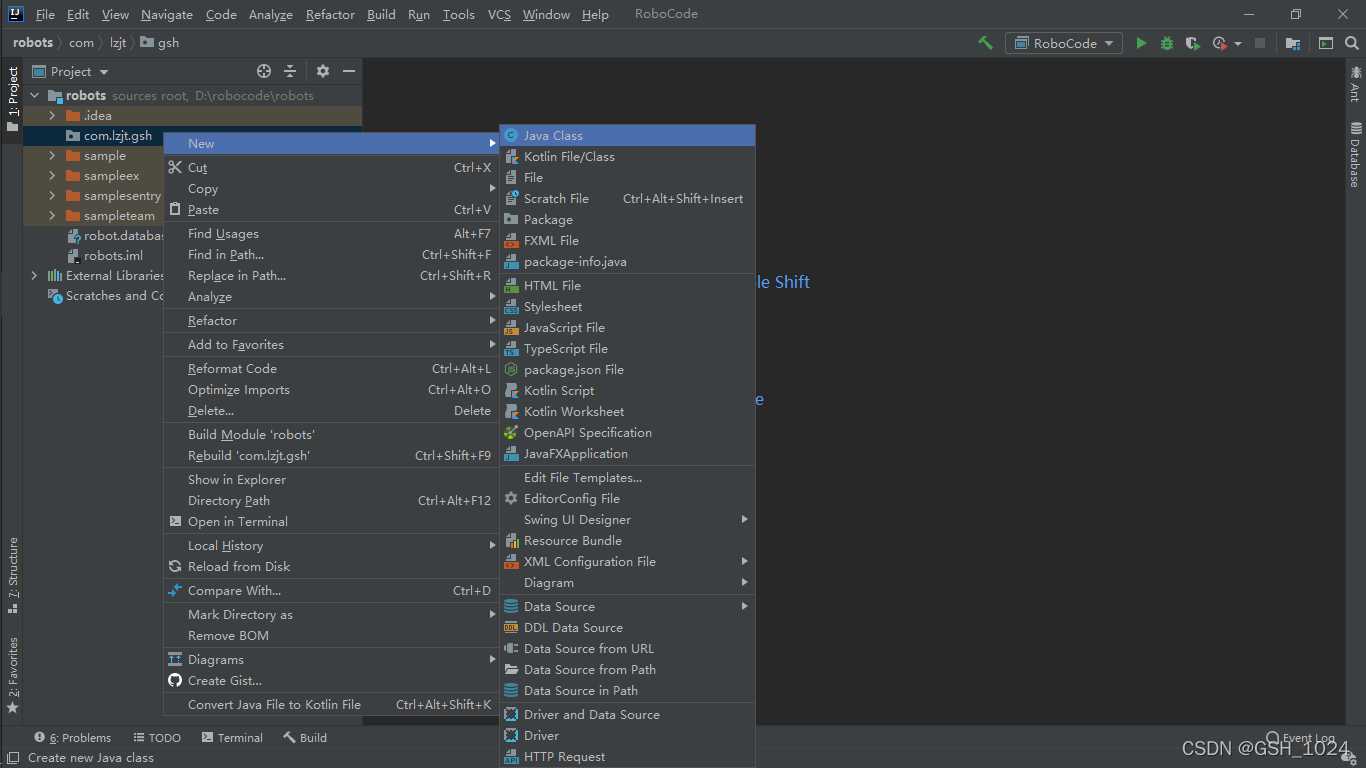Toggle tool window bars at bottom-left corner
The image size is (1366, 768).
point(13,758)
